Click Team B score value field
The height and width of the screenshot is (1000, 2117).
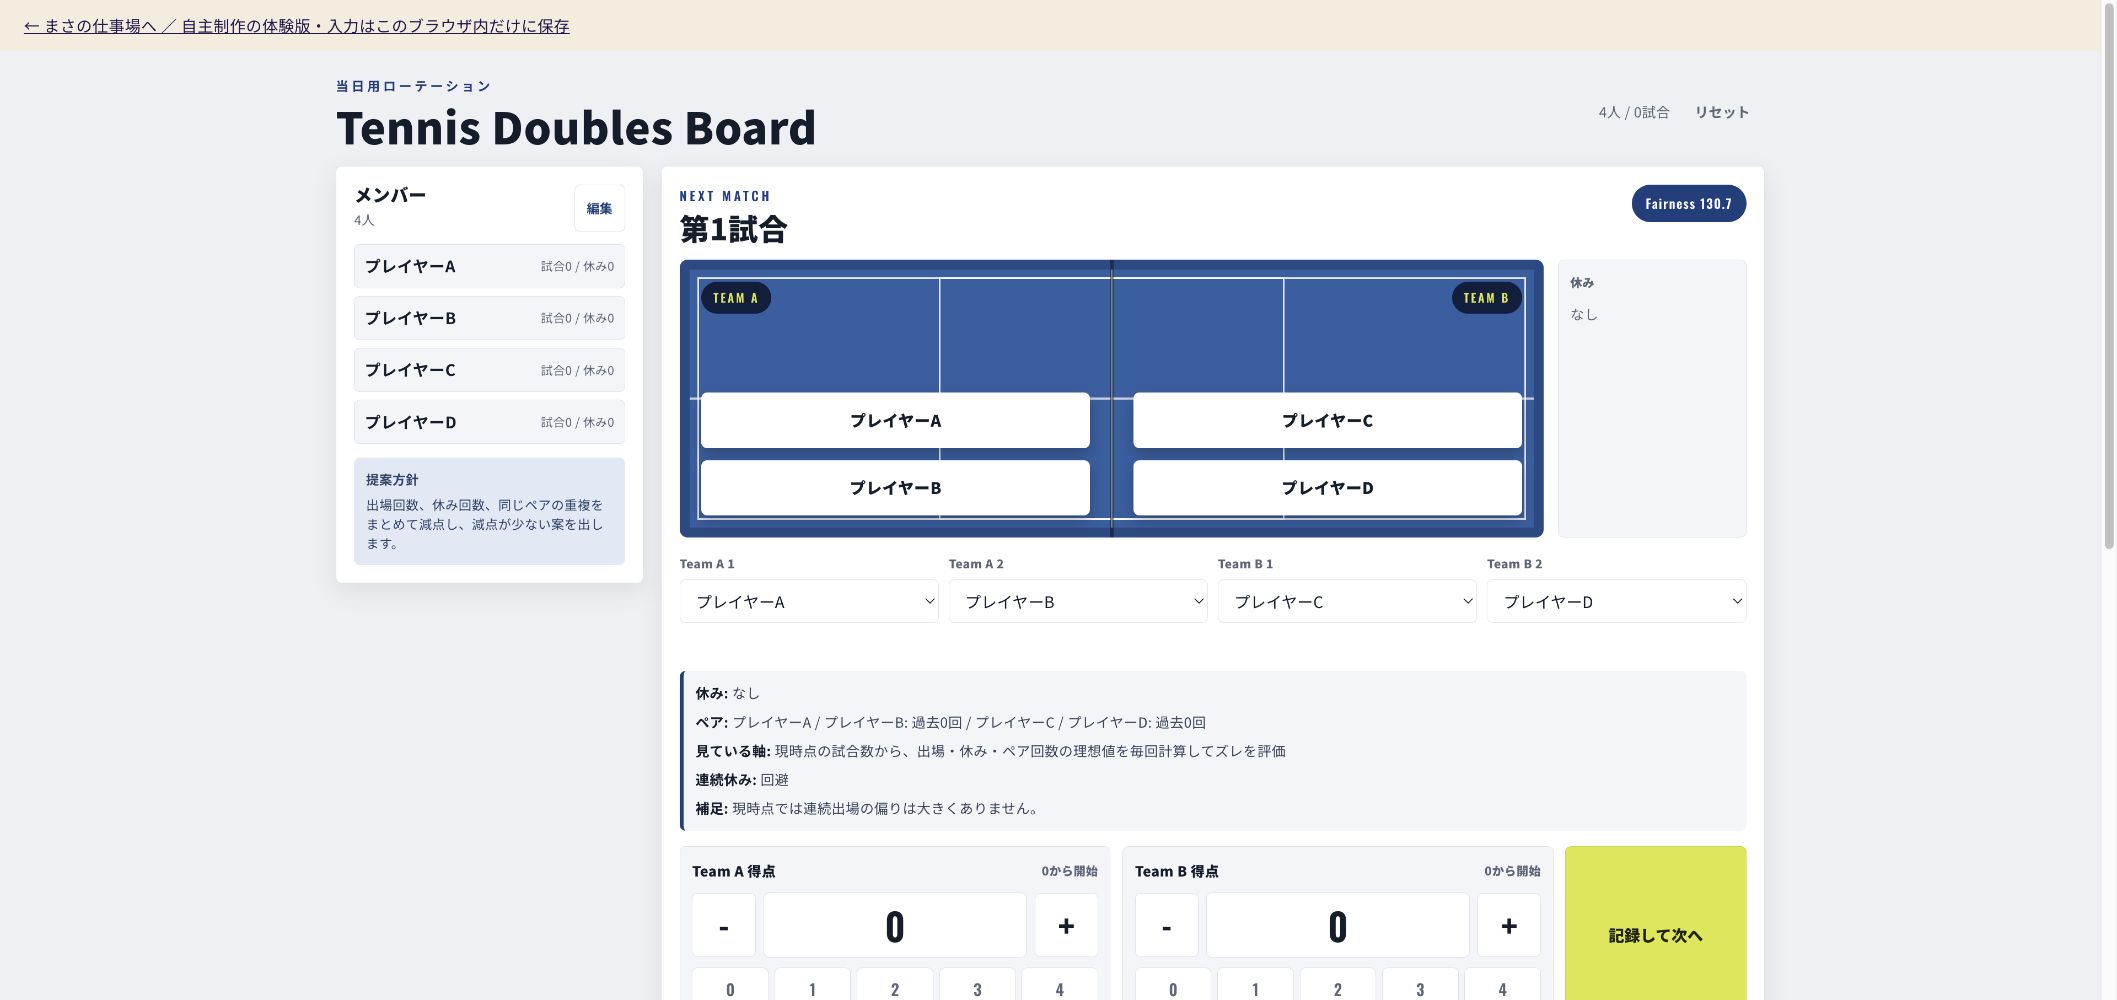pos(1338,925)
